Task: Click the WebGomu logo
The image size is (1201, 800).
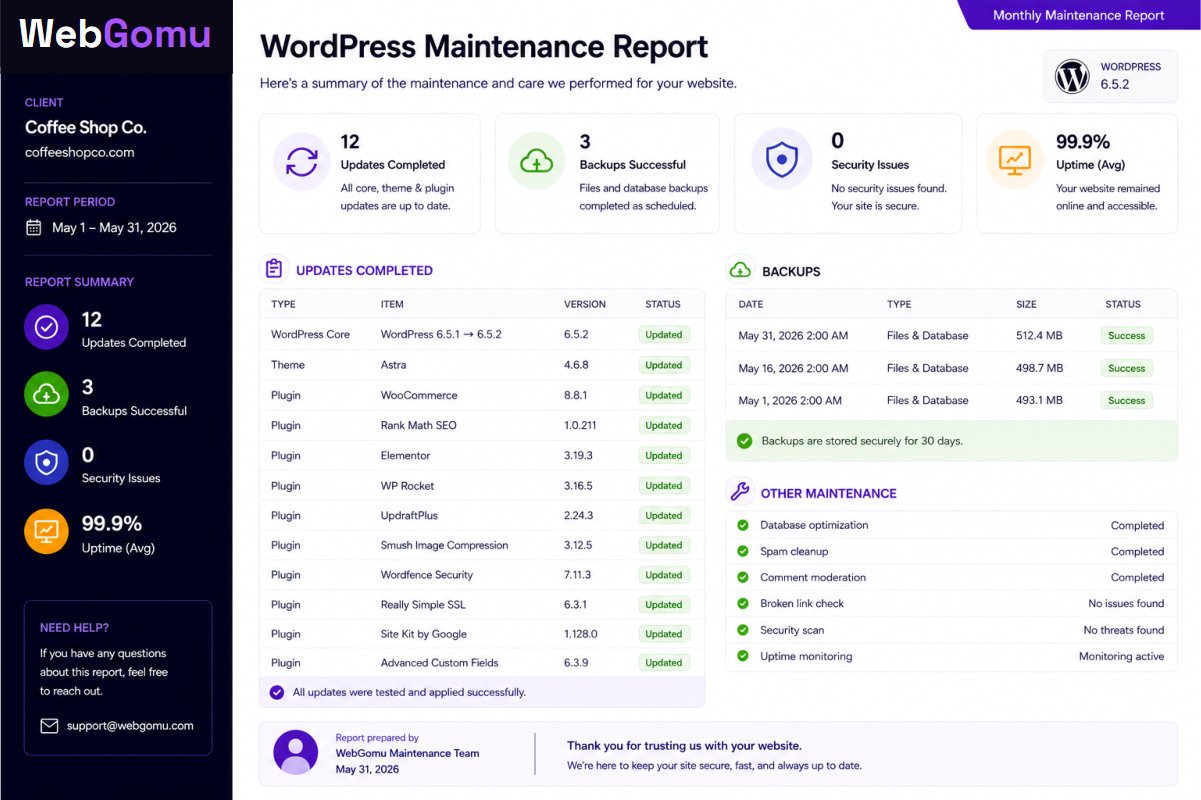Action: tap(115, 34)
